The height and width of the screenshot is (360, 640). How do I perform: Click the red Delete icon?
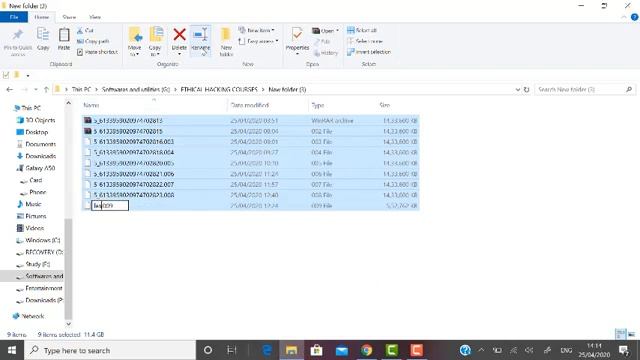coord(179,35)
